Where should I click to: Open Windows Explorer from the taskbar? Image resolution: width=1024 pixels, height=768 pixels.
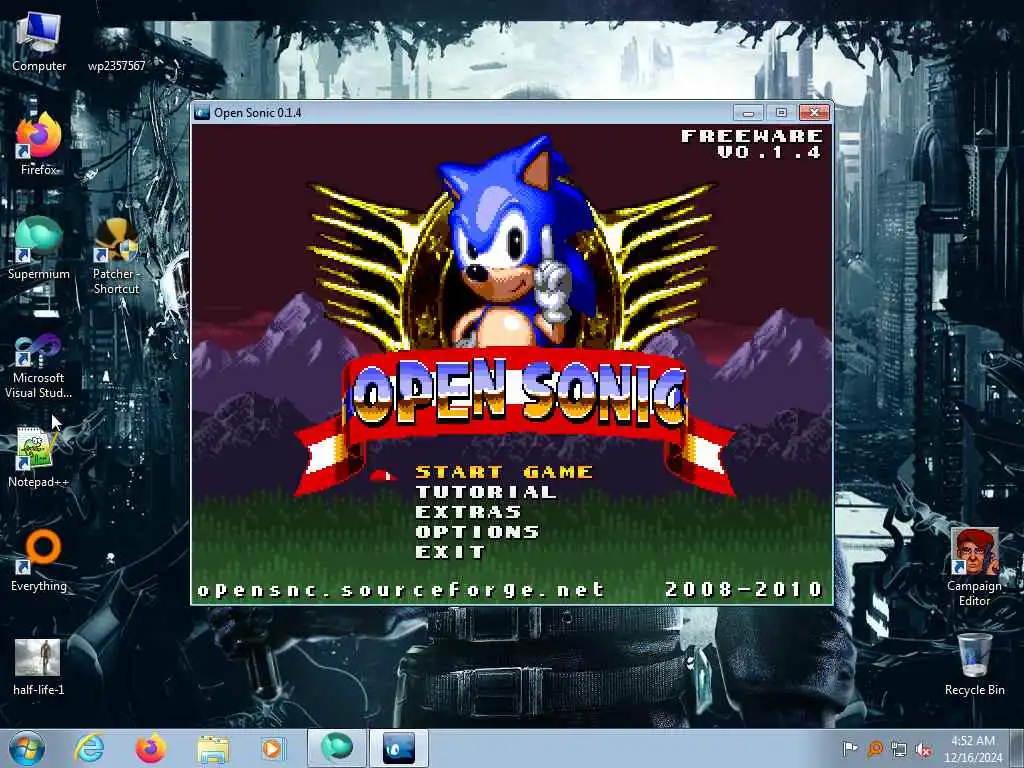[213, 748]
